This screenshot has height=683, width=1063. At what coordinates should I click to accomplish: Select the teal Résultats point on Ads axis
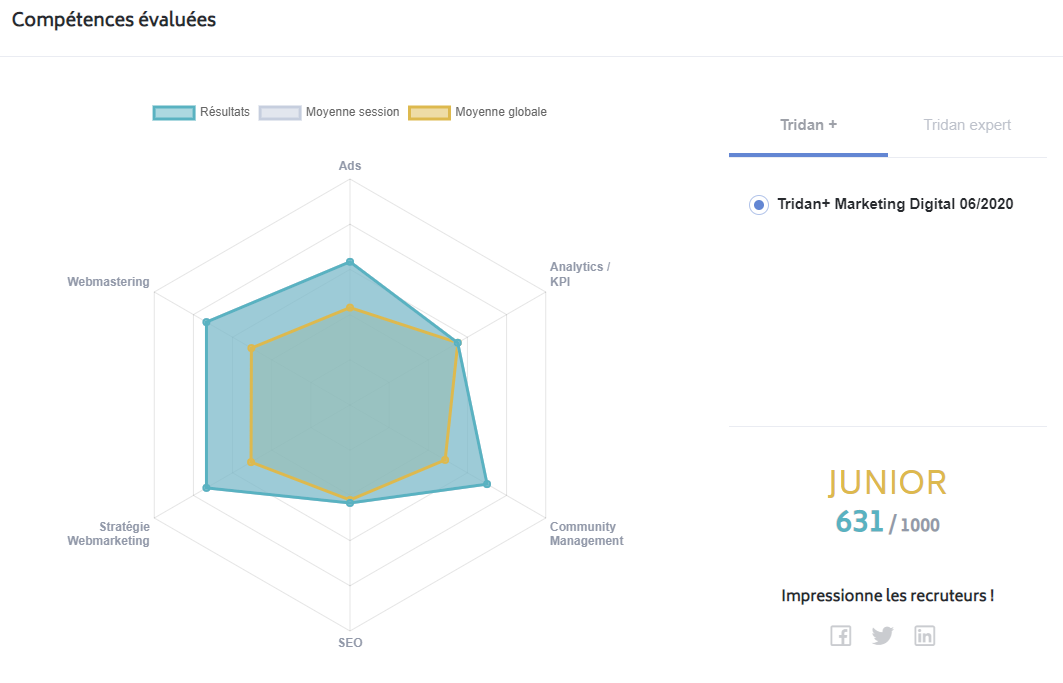click(350, 262)
